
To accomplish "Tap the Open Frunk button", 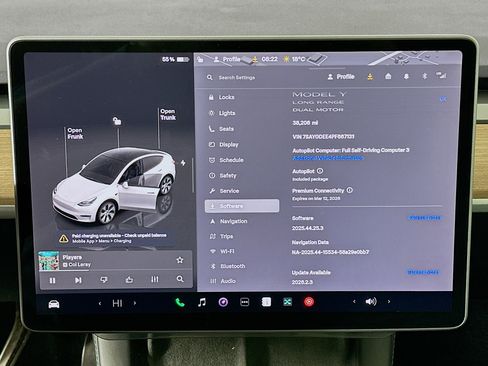I will click(x=75, y=133).
